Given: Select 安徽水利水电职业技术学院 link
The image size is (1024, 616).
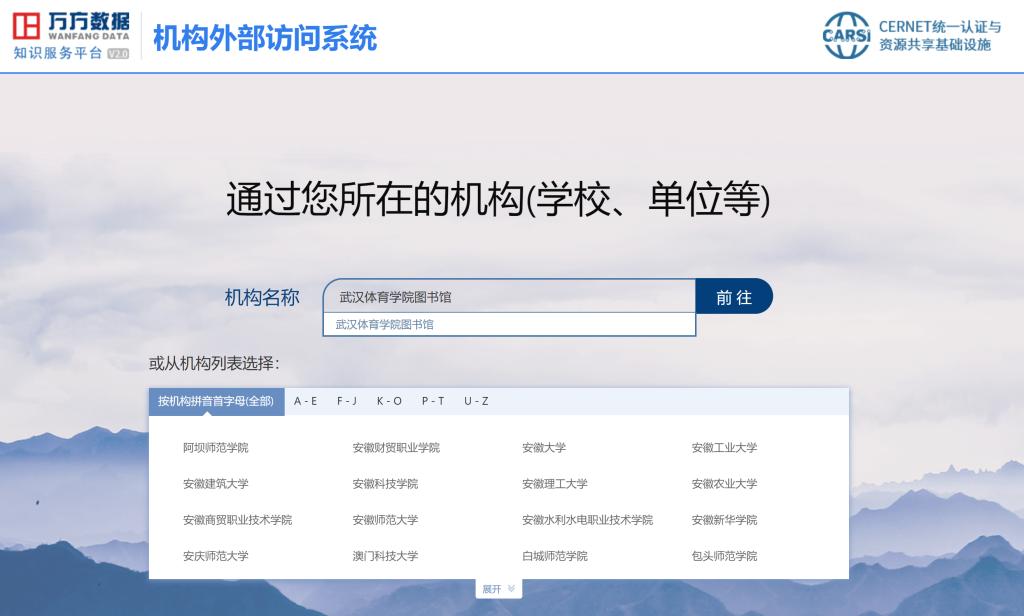Looking at the screenshot, I should click(x=587, y=520).
